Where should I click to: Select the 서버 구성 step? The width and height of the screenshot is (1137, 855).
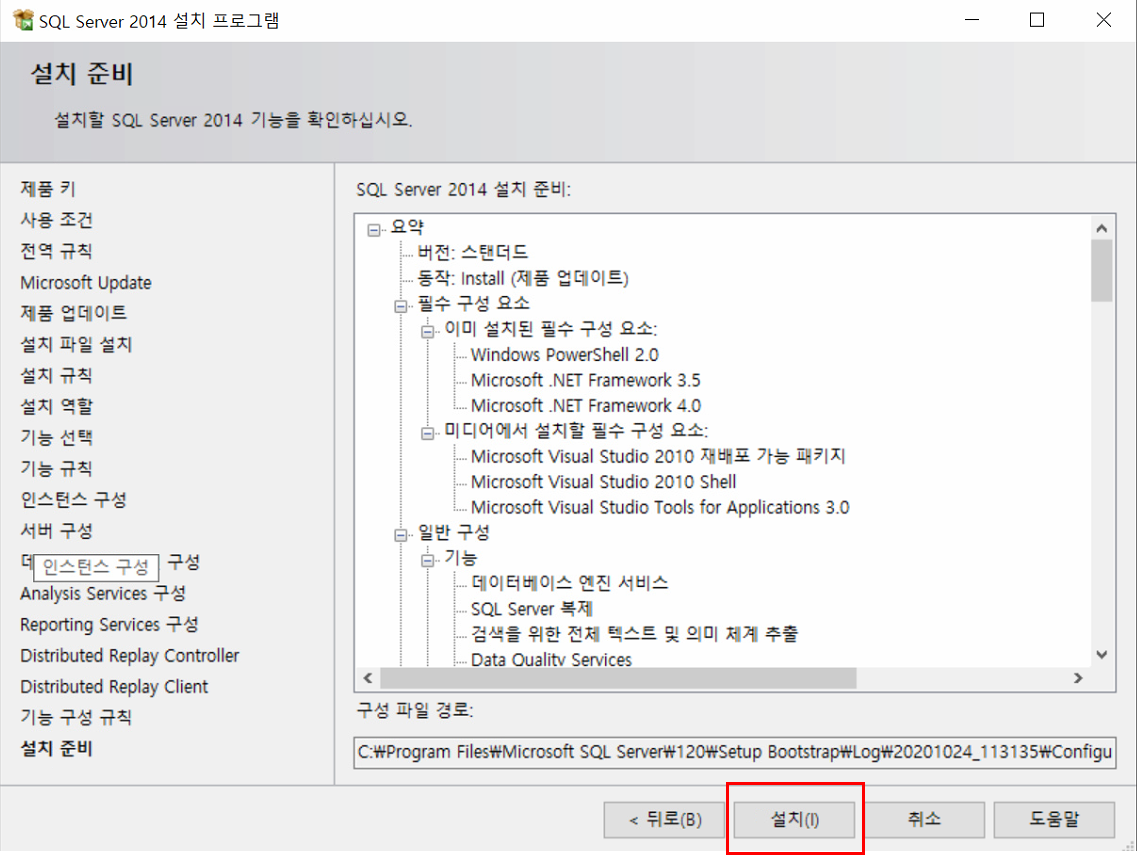[x=57, y=531]
